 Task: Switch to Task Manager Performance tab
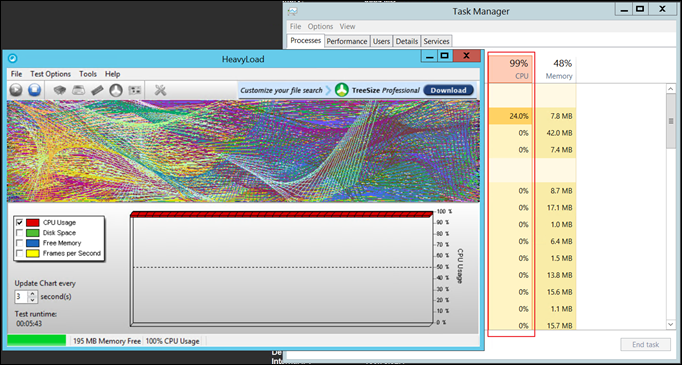[347, 41]
